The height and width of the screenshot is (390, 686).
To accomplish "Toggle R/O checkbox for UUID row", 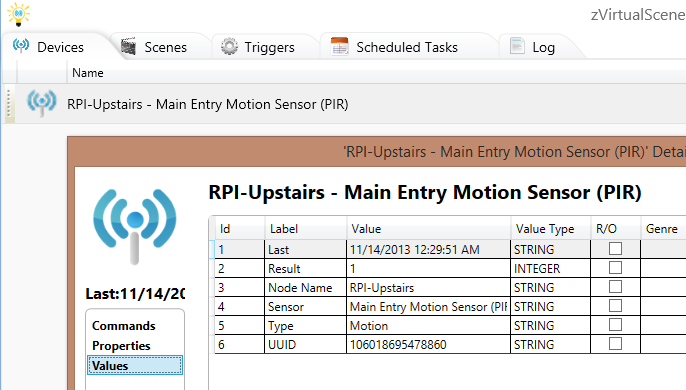I will 615,344.
